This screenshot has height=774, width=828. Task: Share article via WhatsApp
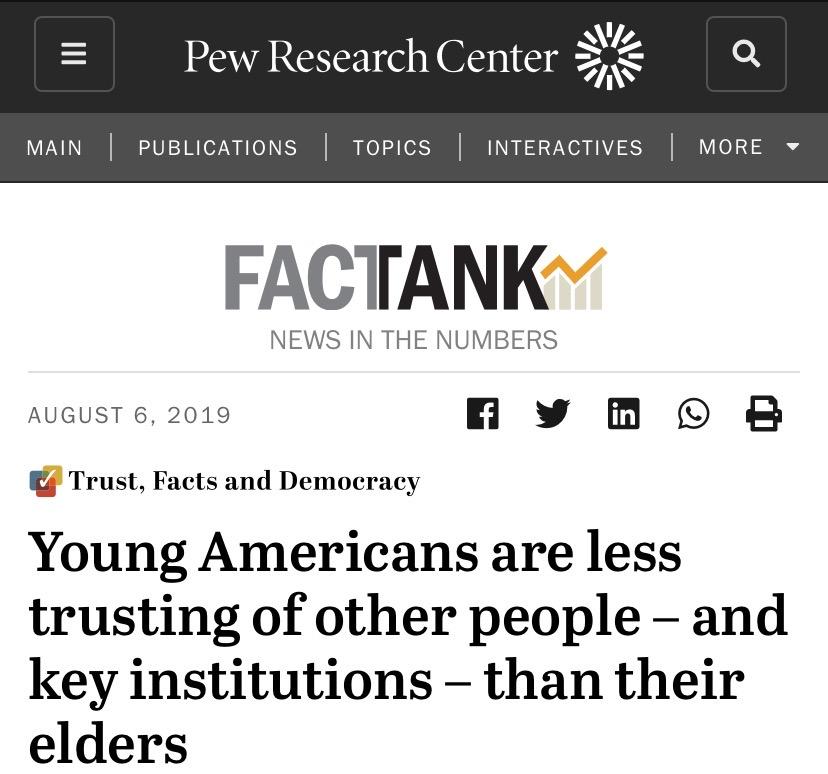click(693, 413)
